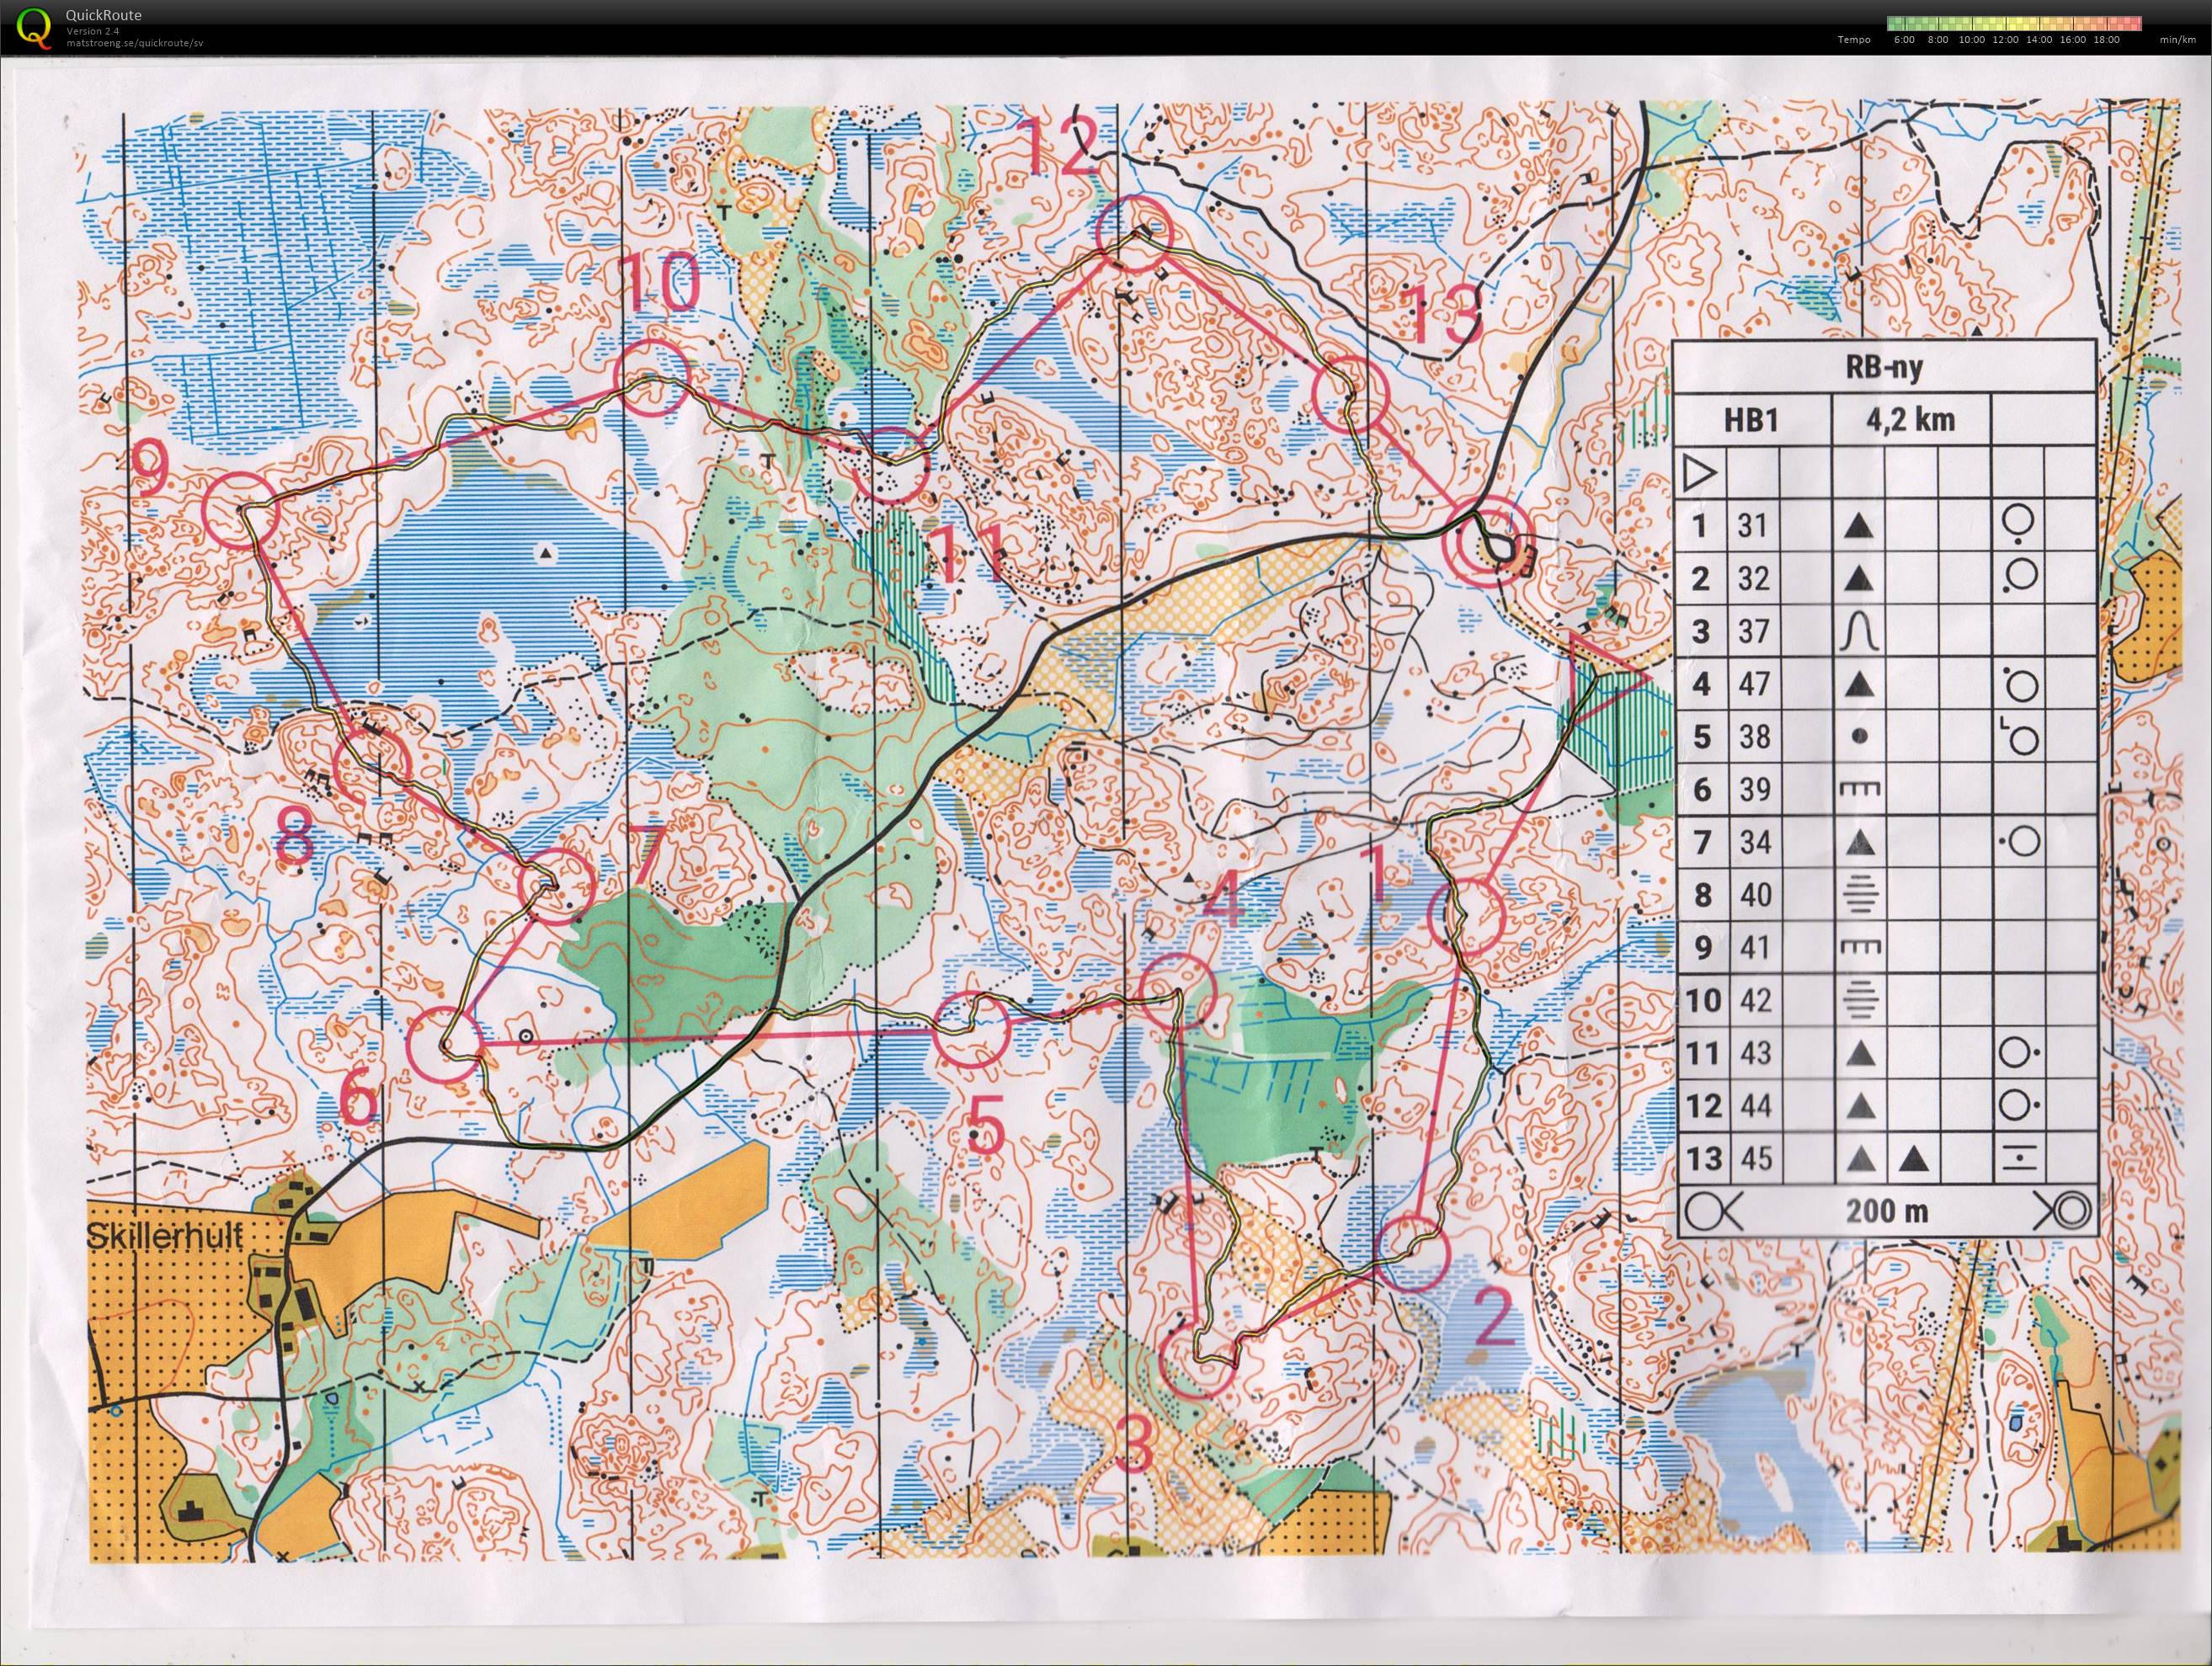The width and height of the screenshot is (2212, 1666).
Task: Click the pink control circle beside number 9 on the map
Action: (239, 511)
